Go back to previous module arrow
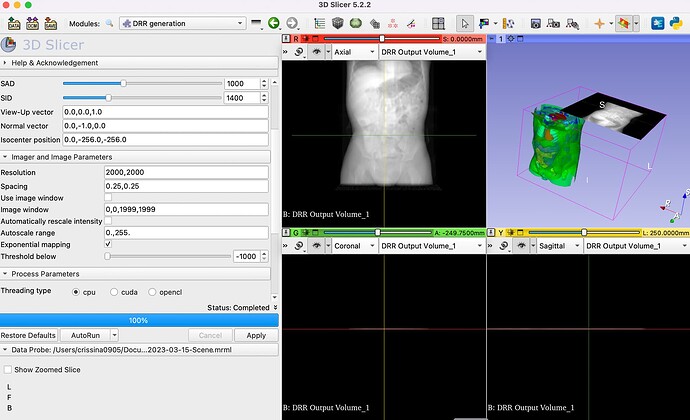This screenshot has width=690, height=420. (x=273, y=22)
